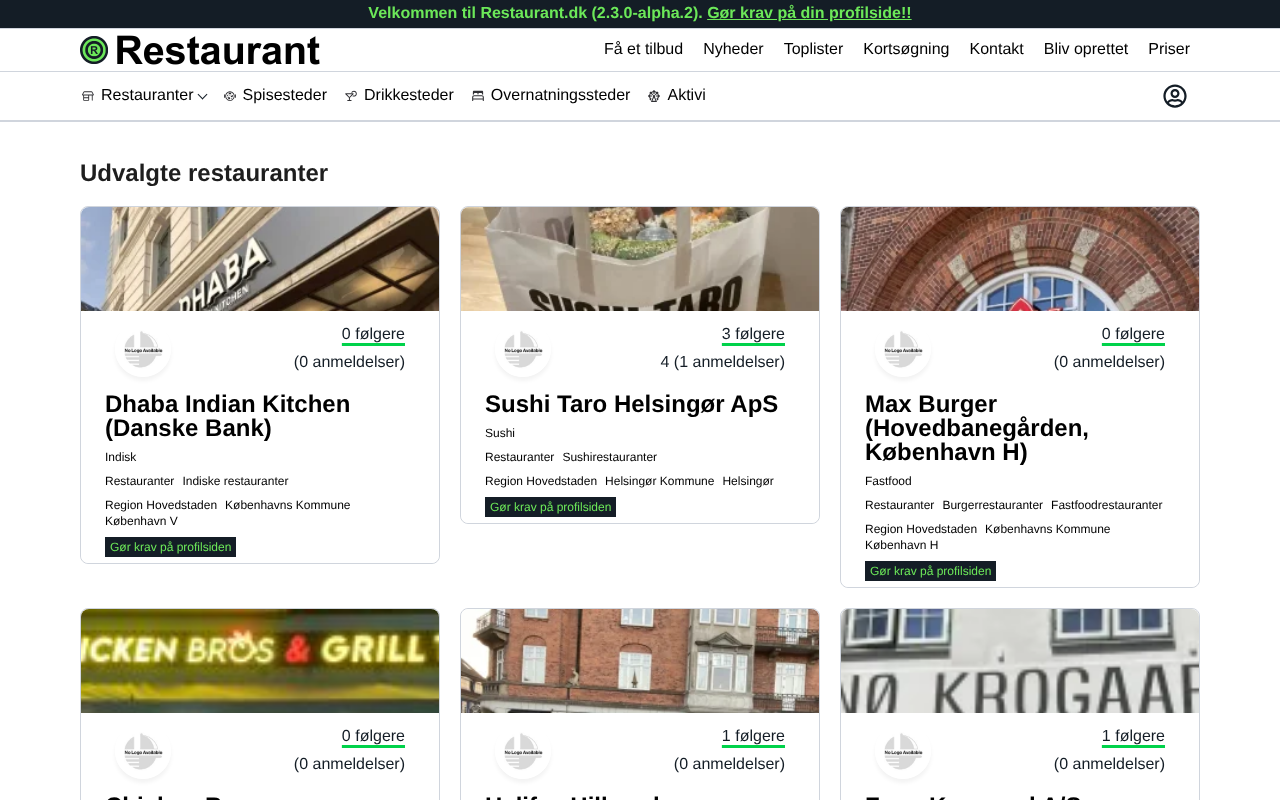
Task: Click the Aktivi category icon
Action: pyautogui.click(x=654, y=96)
